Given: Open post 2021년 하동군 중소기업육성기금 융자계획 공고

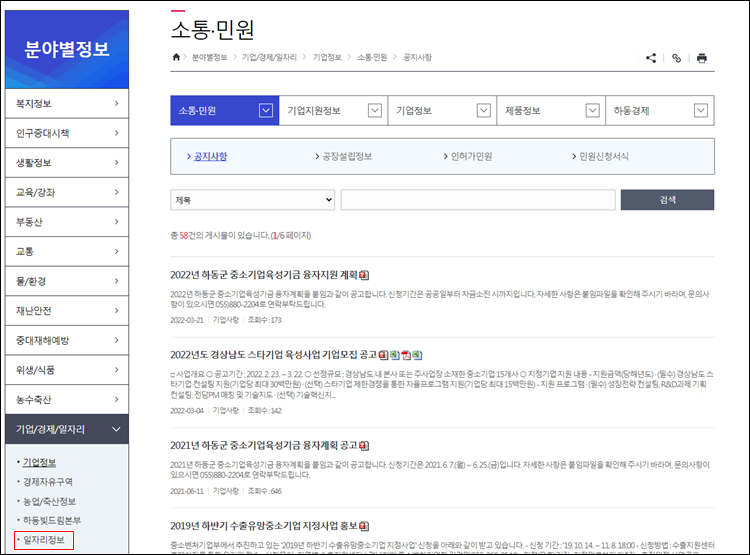Looking at the screenshot, I should (264, 445).
